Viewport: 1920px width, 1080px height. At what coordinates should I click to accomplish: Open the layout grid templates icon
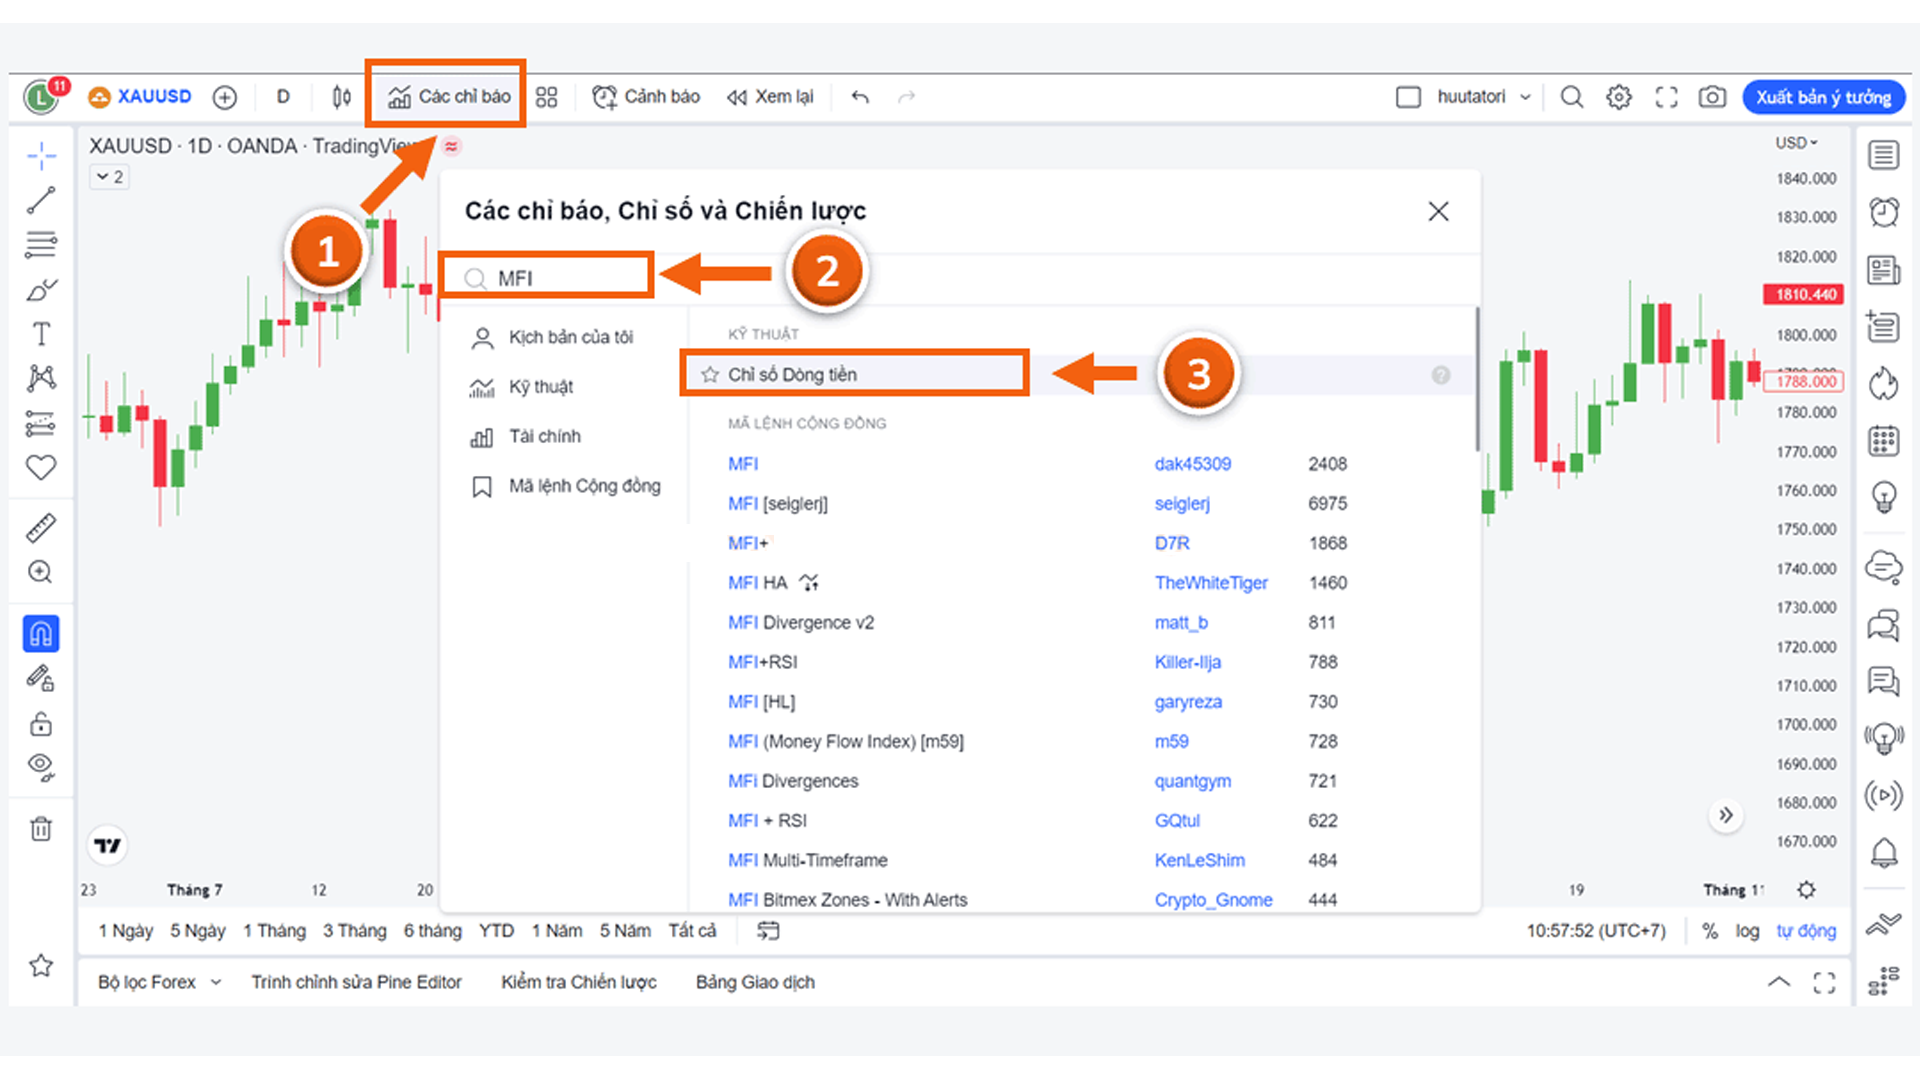[x=546, y=97]
